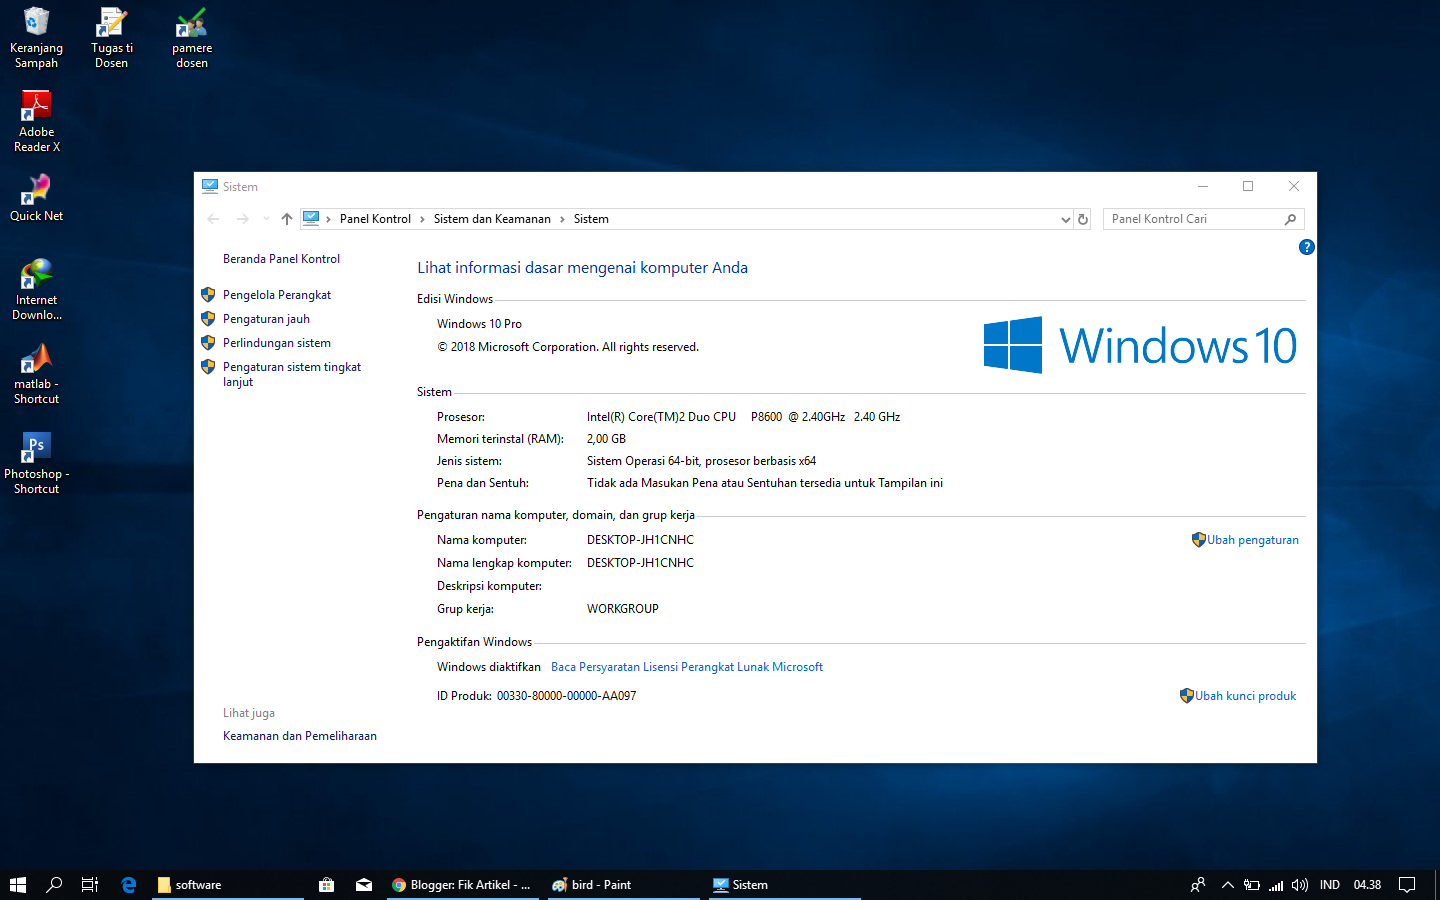The width and height of the screenshot is (1440, 900).
Task: Launch Microsoft Edge from taskbar
Action: (129, 885)
